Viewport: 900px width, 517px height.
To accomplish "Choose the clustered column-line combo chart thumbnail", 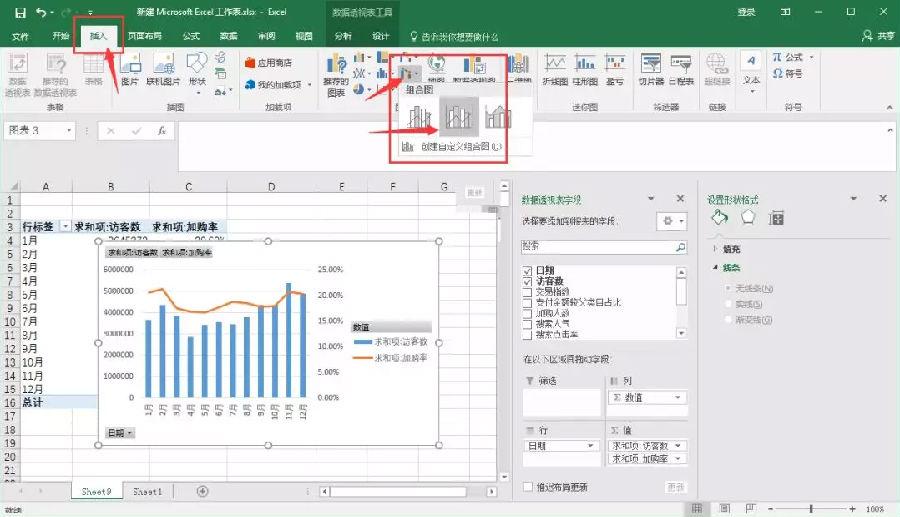I will 420,117.
